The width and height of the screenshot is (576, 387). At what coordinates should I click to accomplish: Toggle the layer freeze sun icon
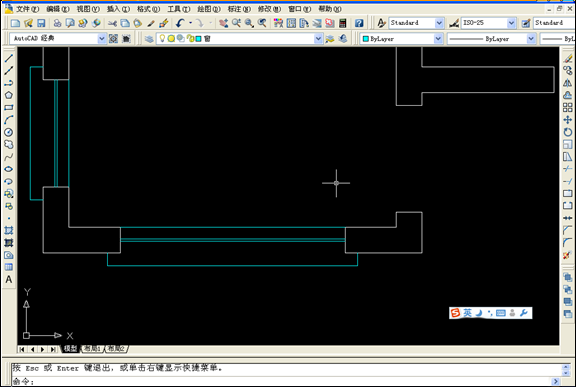[171, 39]
